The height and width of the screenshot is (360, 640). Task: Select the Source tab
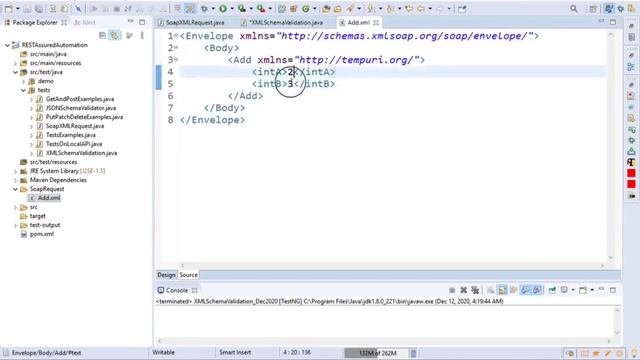[189, 275]
